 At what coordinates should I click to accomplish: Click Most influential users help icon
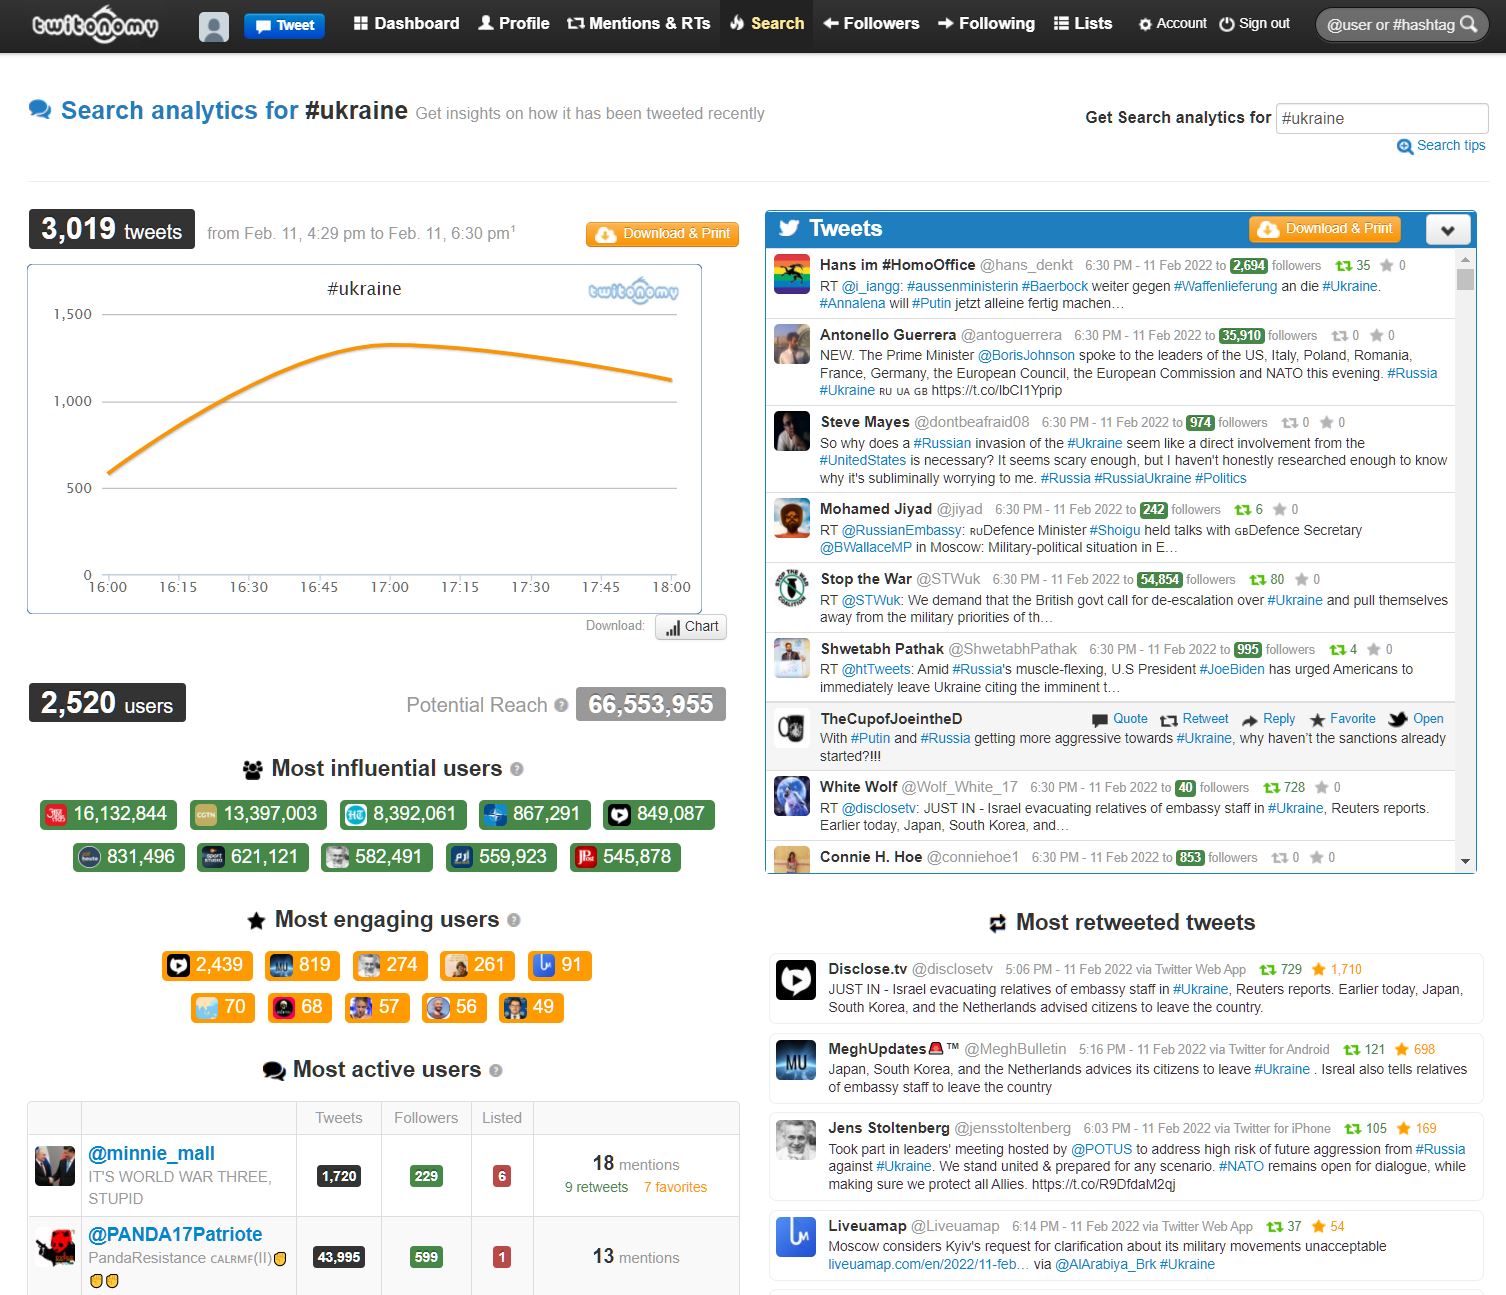click(517, 769)
